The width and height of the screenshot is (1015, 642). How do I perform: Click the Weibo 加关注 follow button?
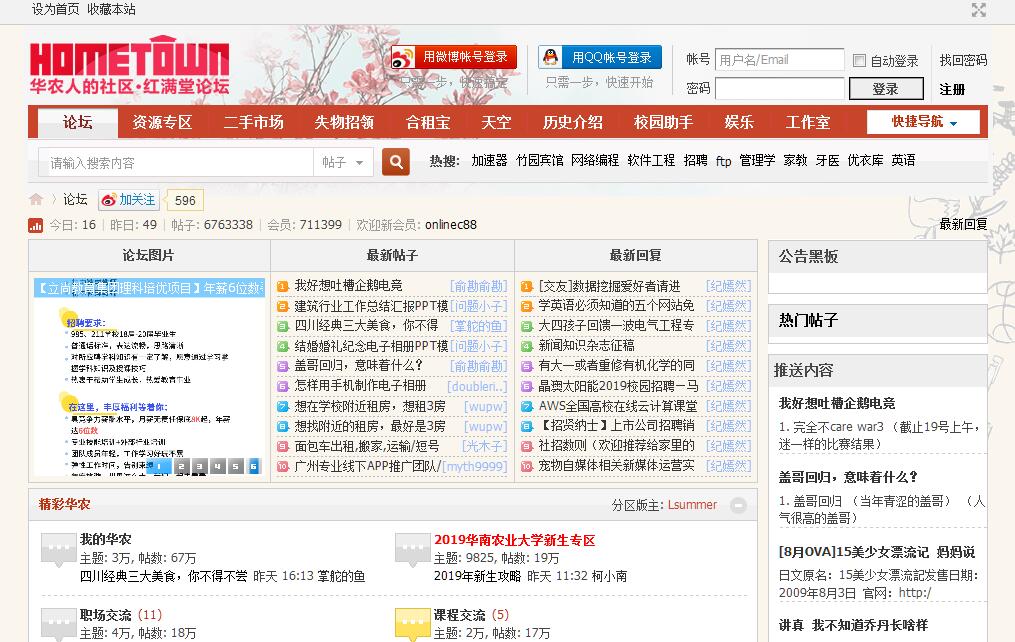[x=128, y=199]
